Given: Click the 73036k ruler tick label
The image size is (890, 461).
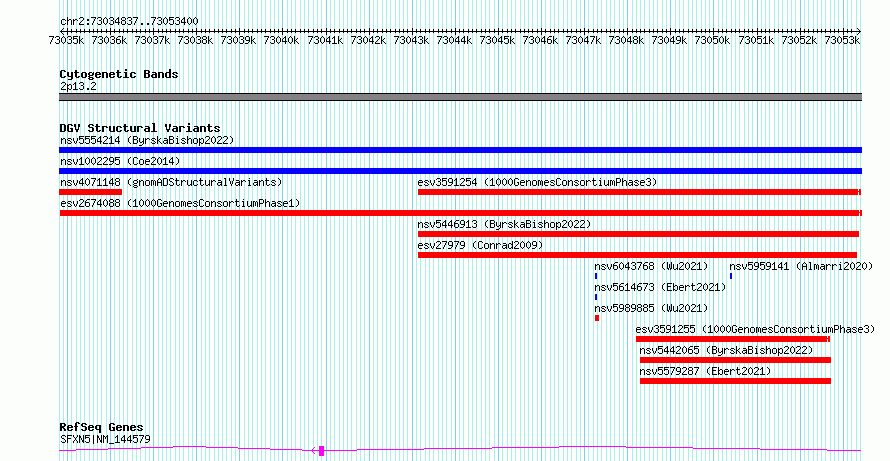Looking at the screenshot, I should click(x=110, y=40).
